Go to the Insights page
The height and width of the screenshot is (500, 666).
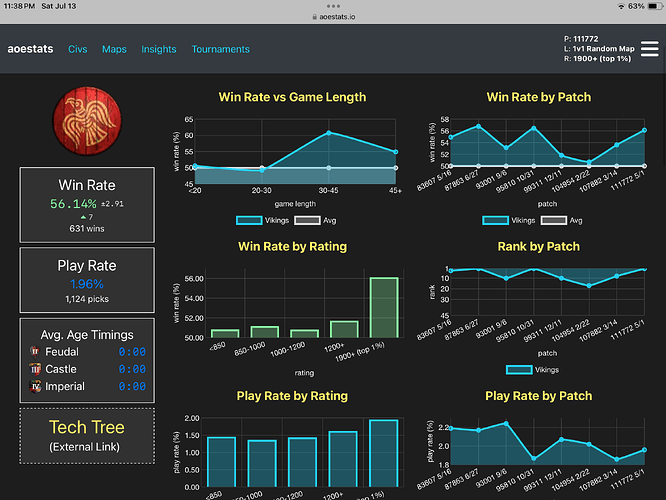tap(159, 49)
